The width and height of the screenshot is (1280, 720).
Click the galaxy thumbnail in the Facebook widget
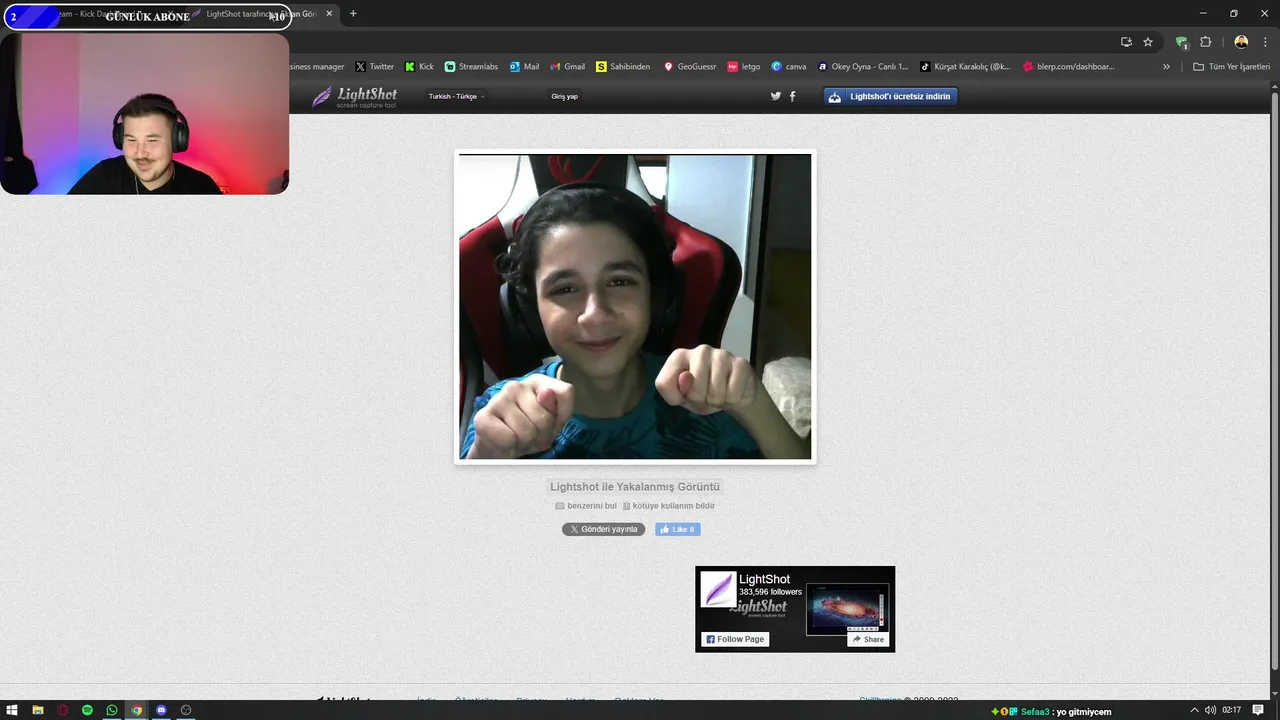(x=847, y=608)
